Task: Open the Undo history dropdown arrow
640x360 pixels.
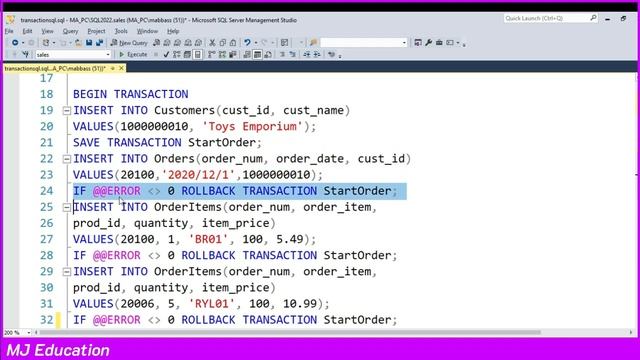Action: (256, 42)
